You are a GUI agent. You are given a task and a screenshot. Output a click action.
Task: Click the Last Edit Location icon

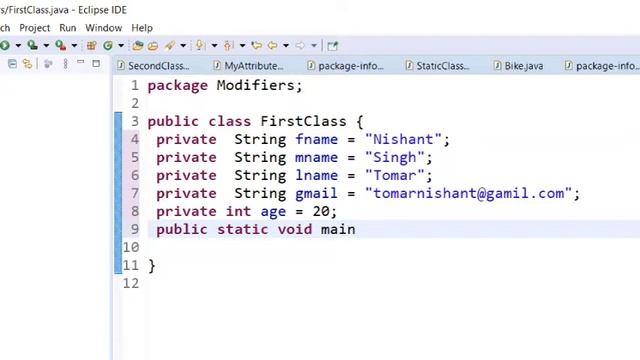(x=256, y=45)
